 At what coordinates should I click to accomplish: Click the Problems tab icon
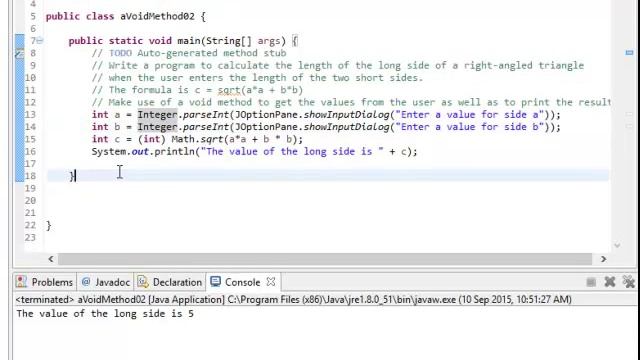tap(21, 282)
